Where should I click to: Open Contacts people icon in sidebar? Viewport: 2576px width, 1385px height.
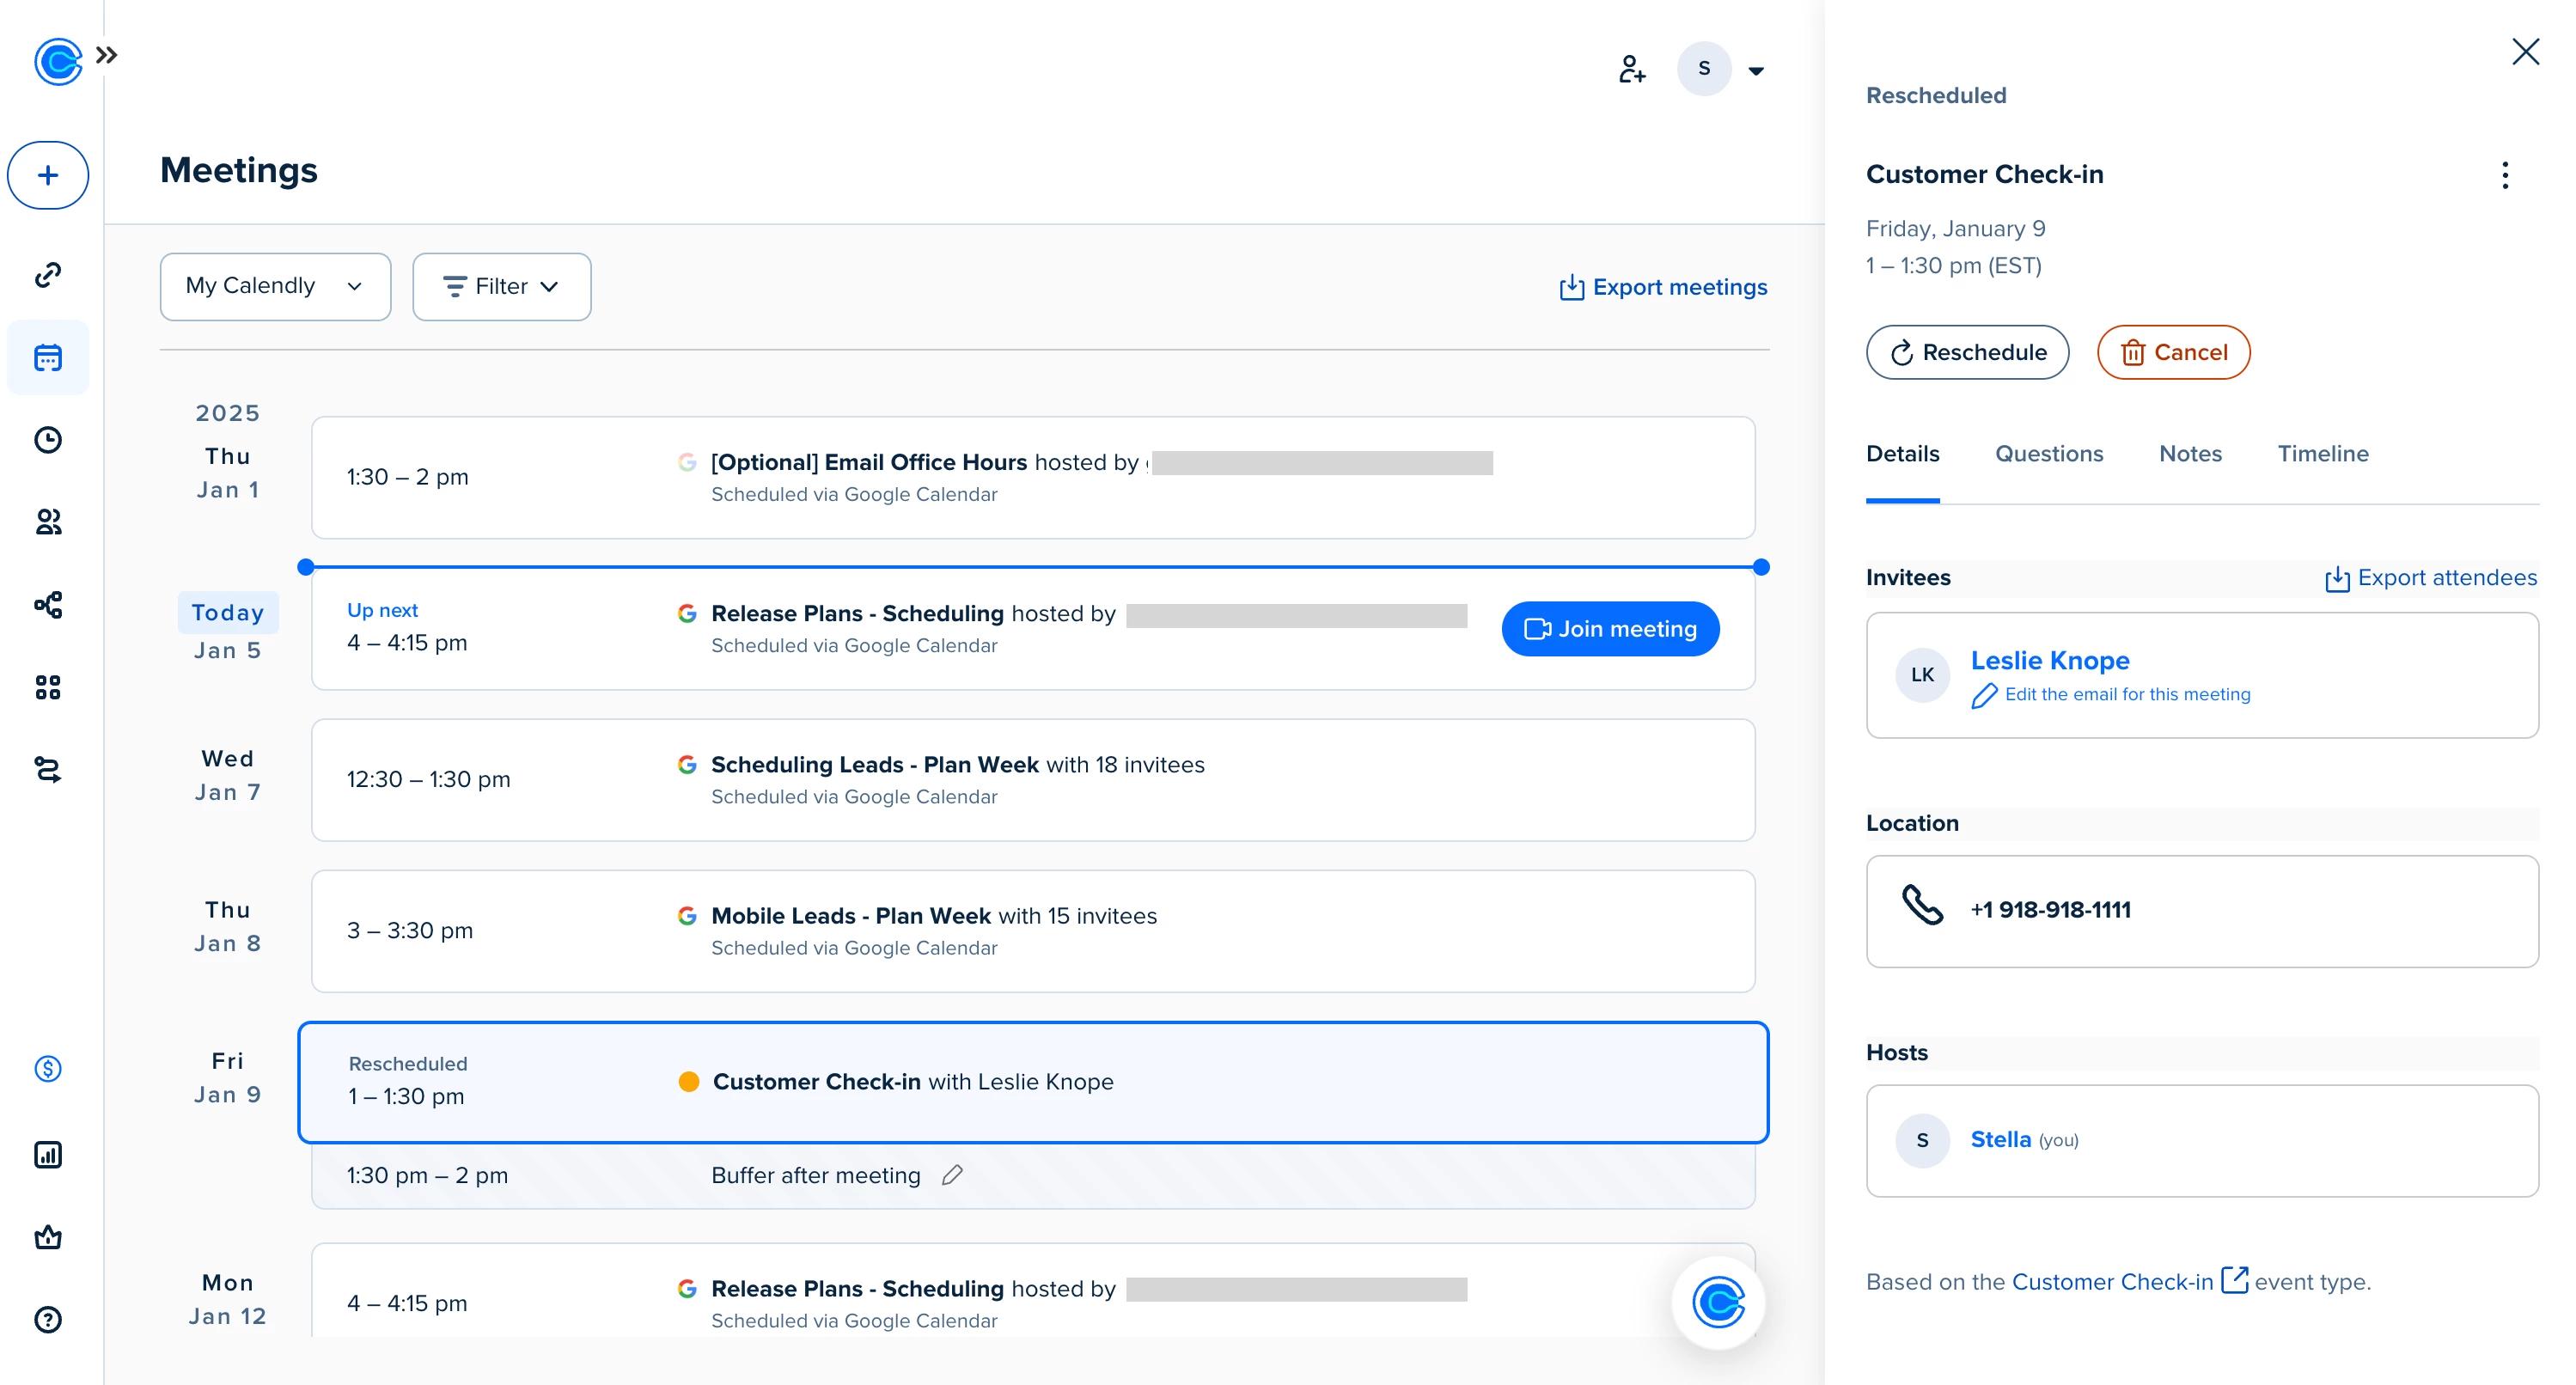[x=48, y=522]
